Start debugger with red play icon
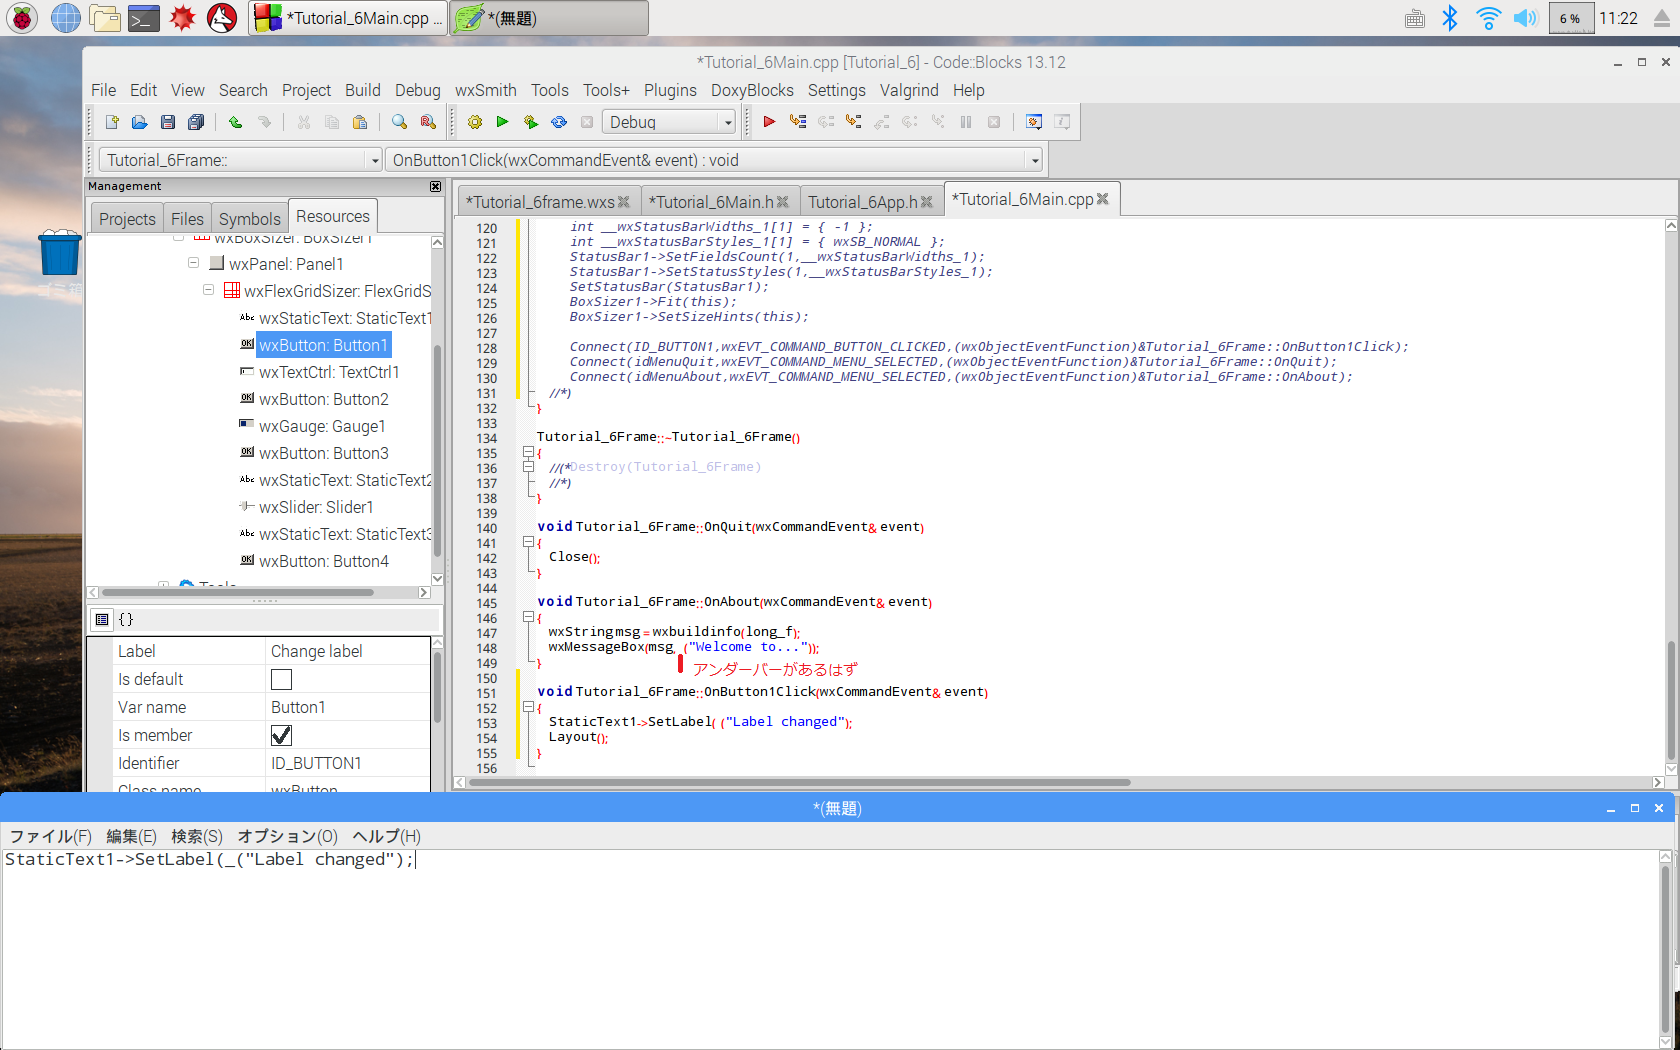 (769, 122)
